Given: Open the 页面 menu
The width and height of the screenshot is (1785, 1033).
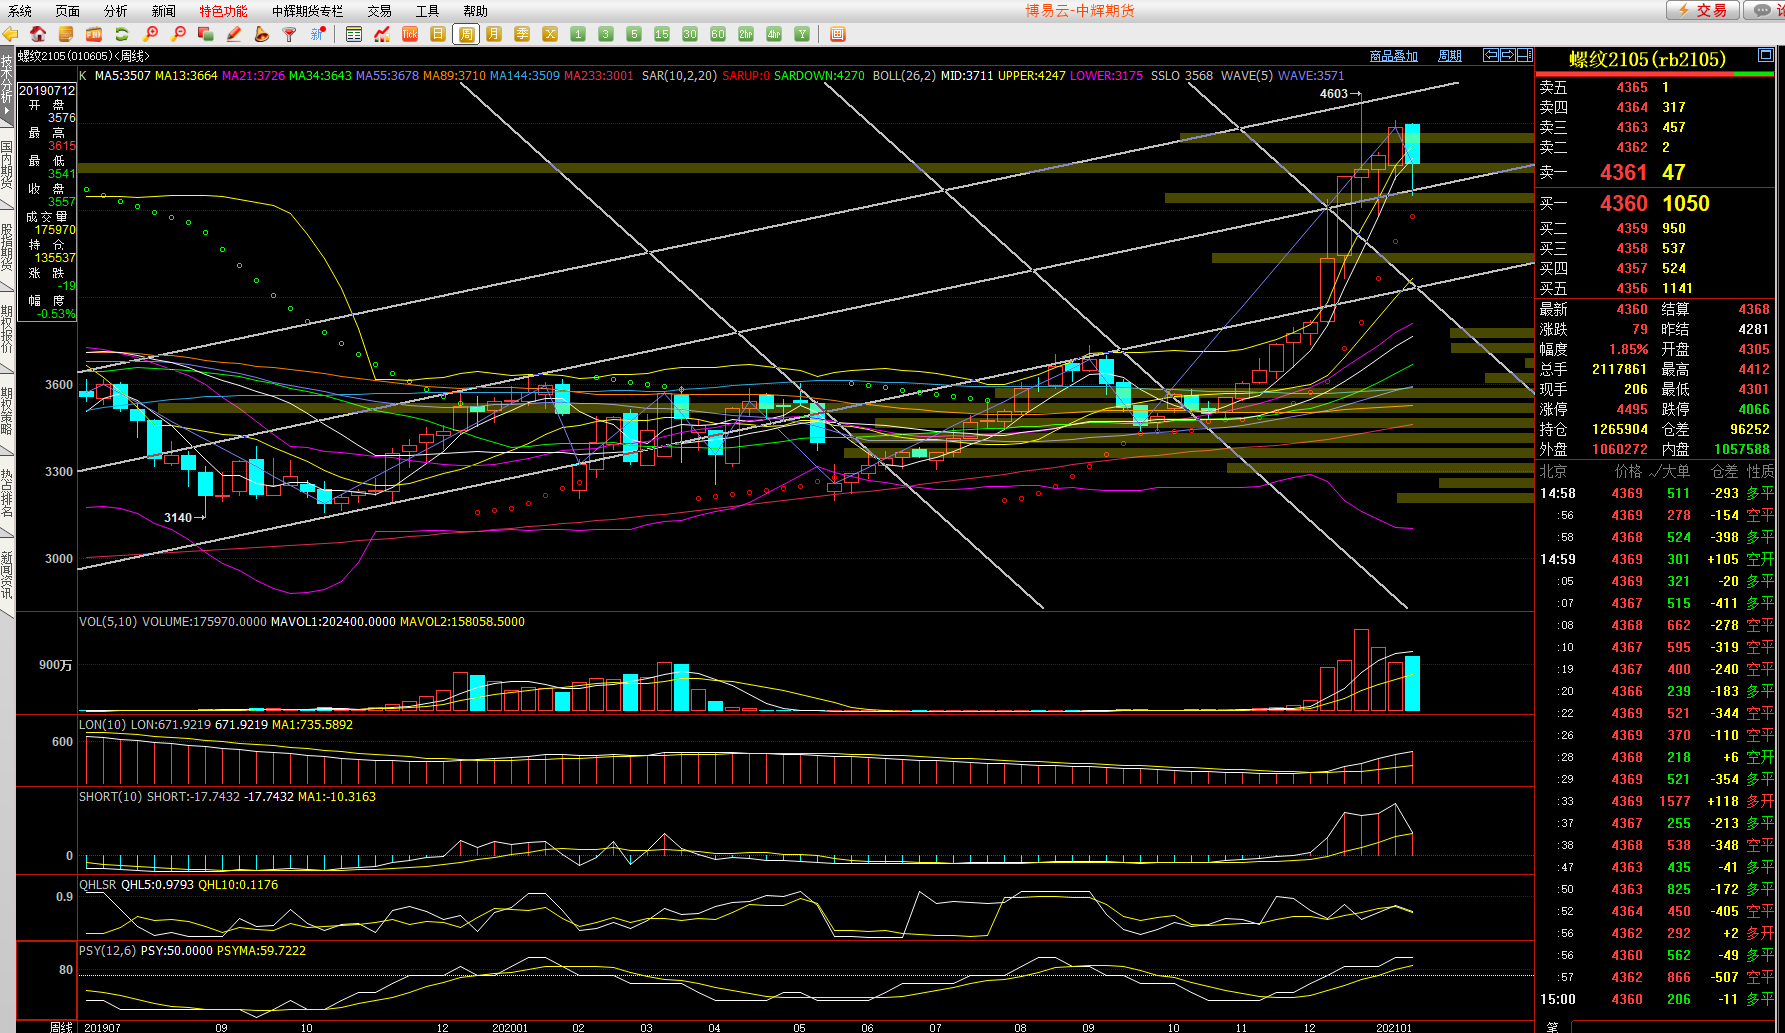Looking at the screenshot, I should (x=68, y=11).
